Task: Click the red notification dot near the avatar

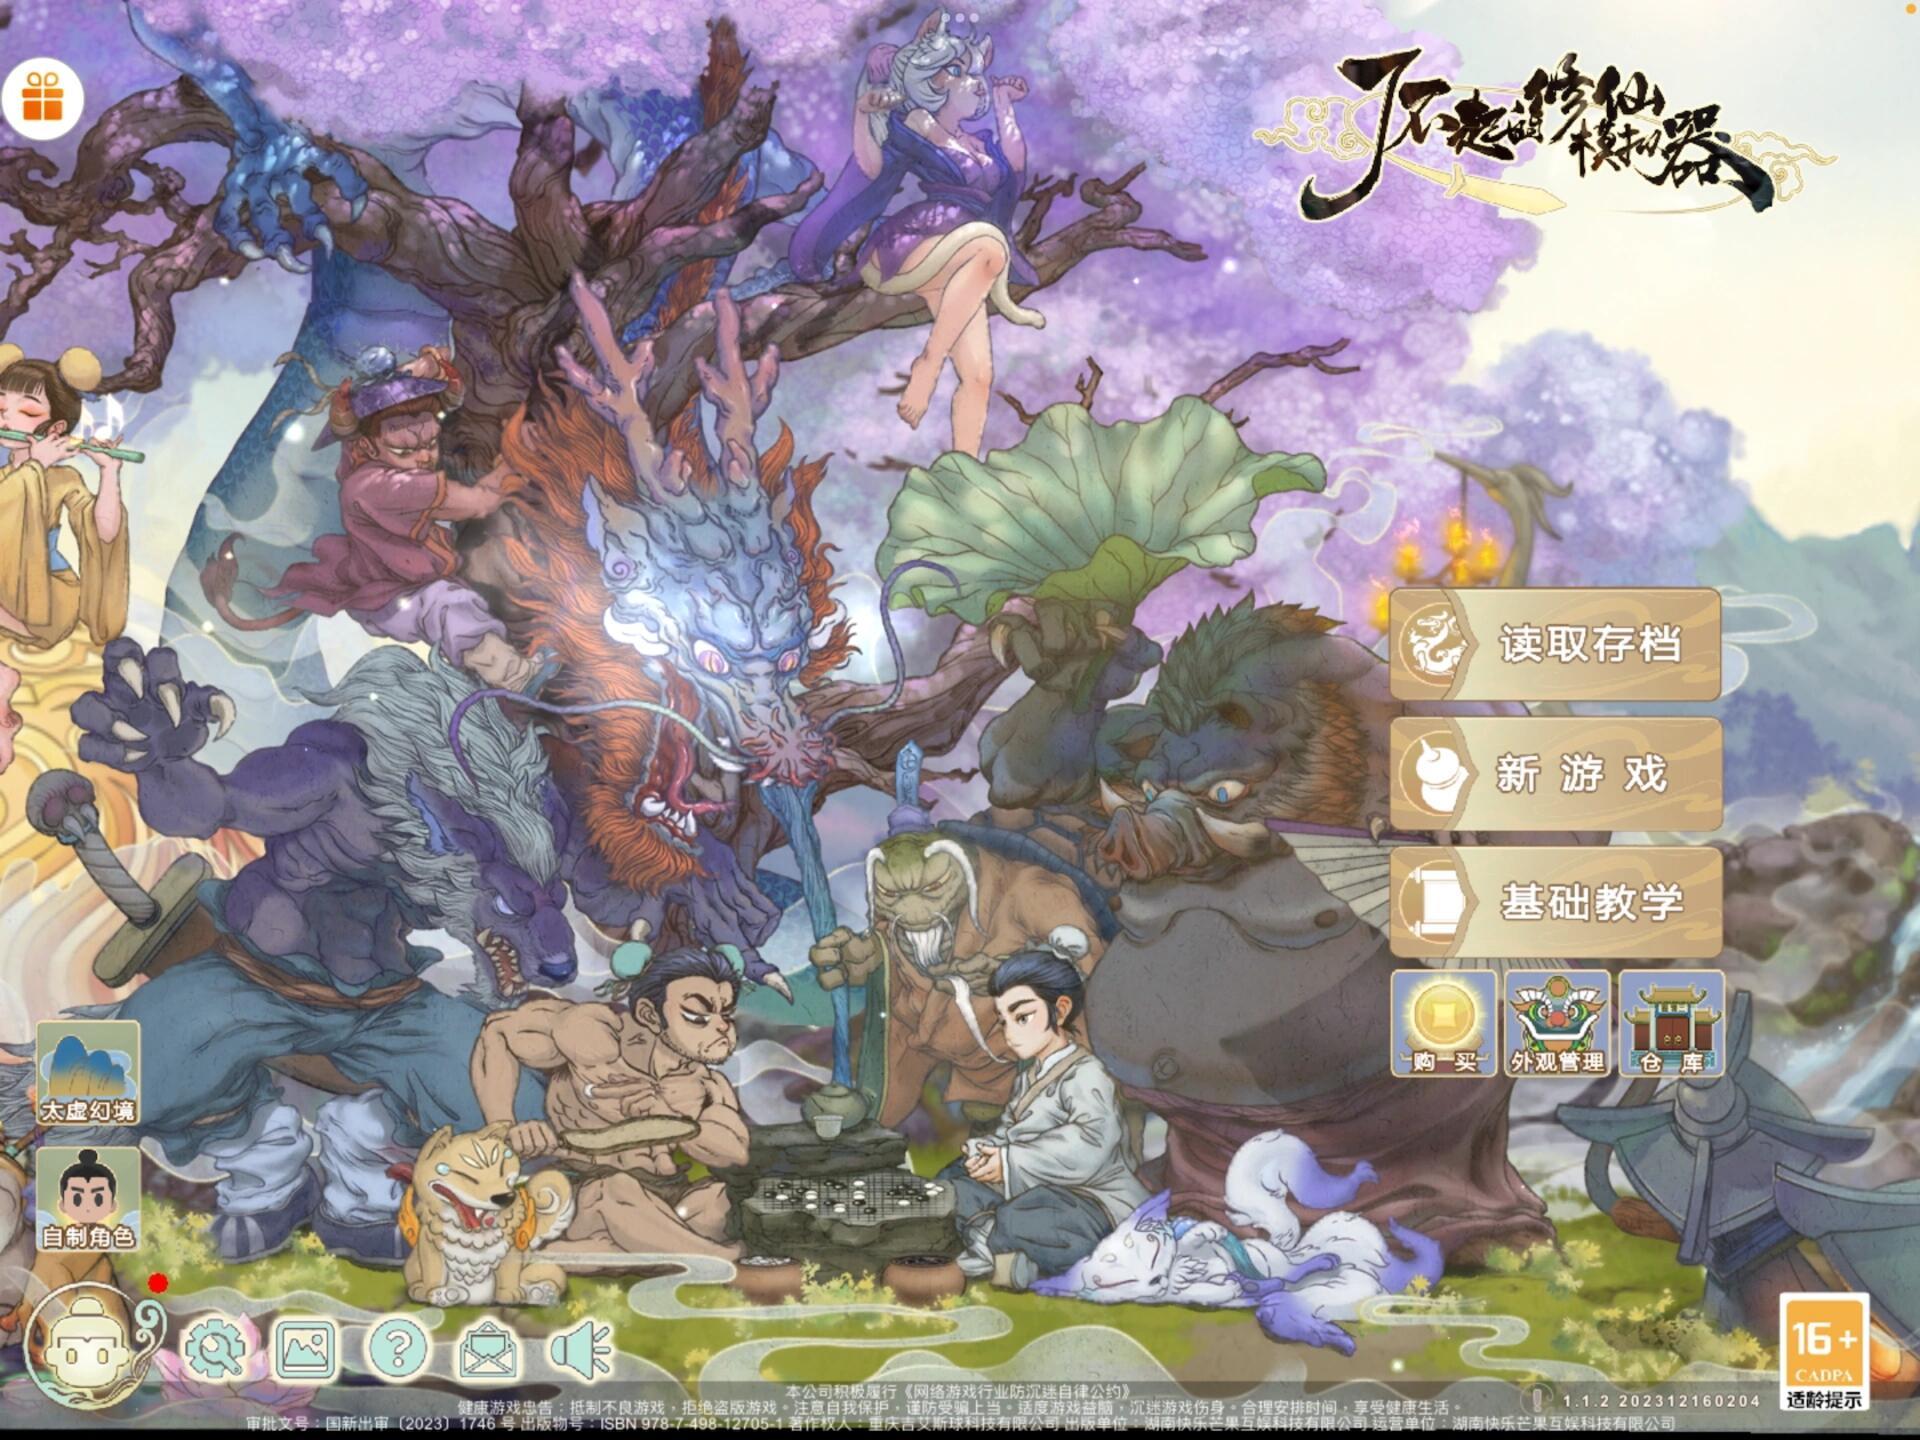Action: (157, 1283)
